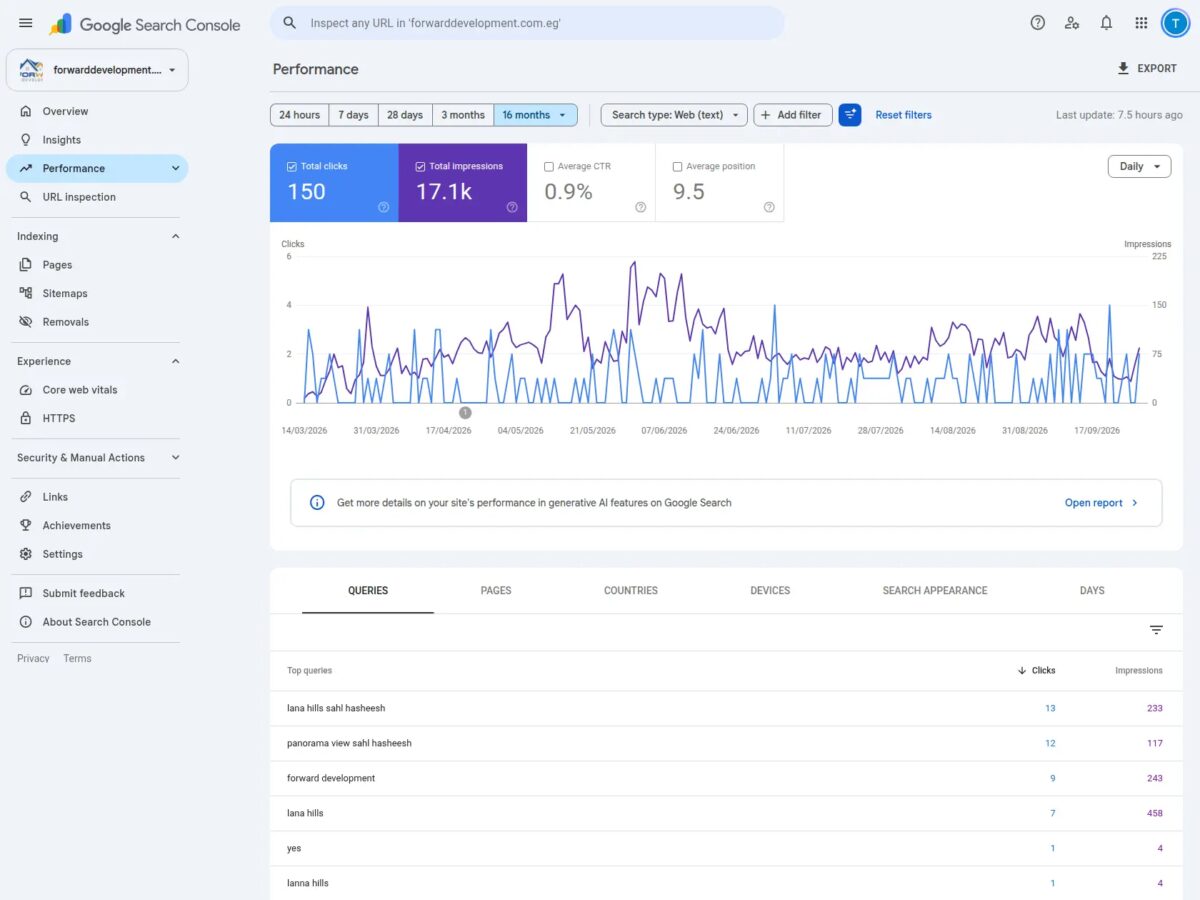Click the Reset filters link
The image size is (1200, 900).
coord(903,115)
